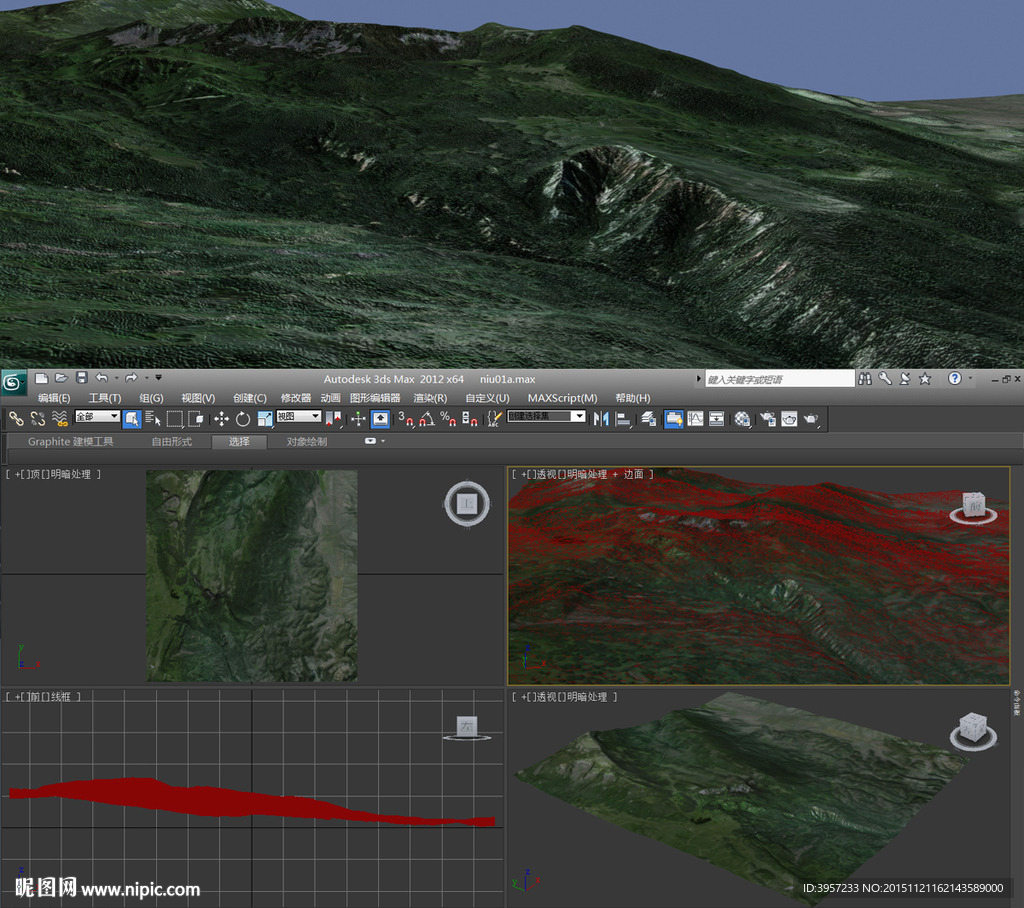Image resolution: width=1024 pixels, height=908 pixels.
Task: Toggle 3D Snaps on
Action: coord(406,419)
